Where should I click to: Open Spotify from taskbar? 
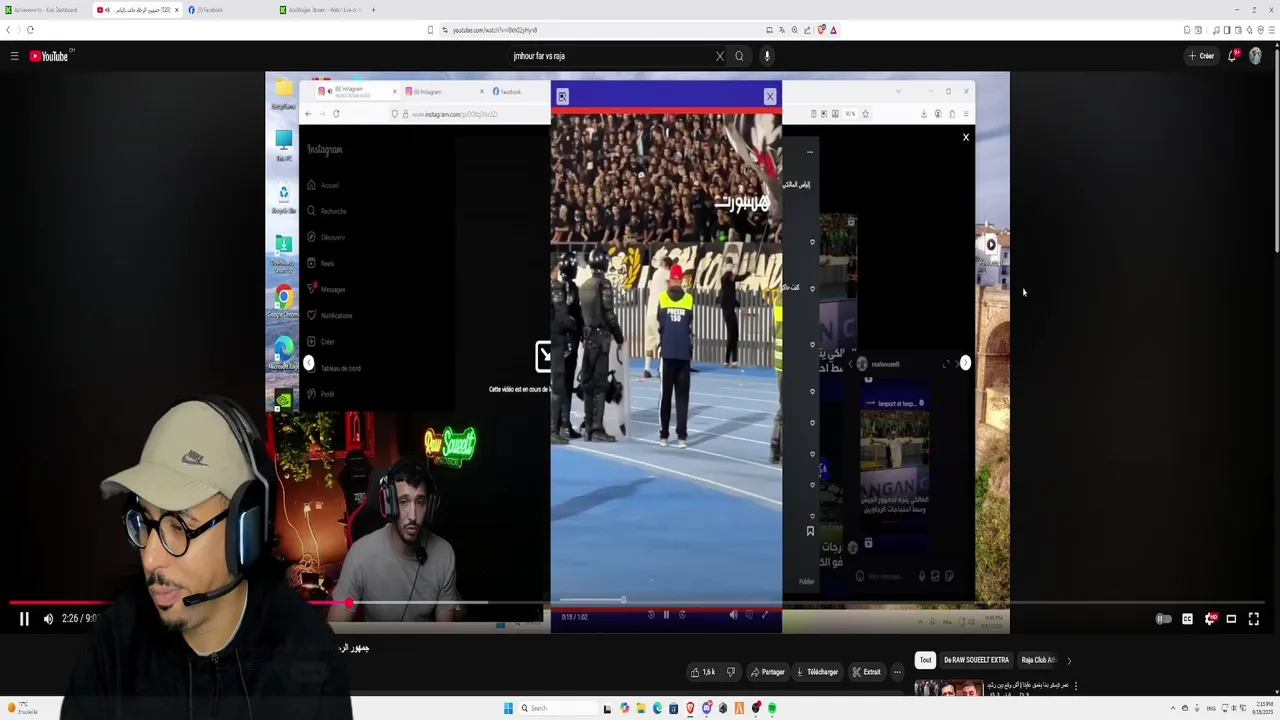(x=772, y=708)
